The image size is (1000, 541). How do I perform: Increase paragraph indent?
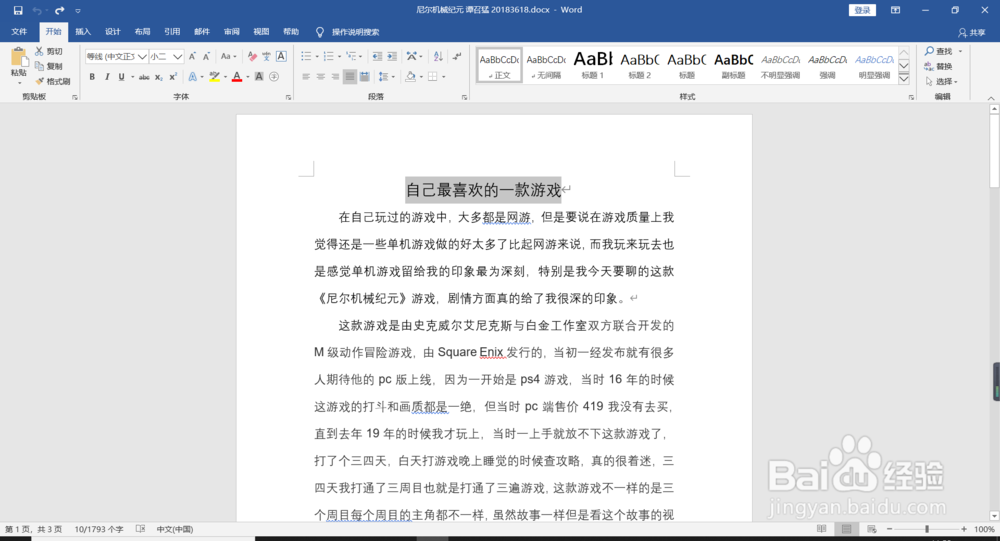(392, 56)
